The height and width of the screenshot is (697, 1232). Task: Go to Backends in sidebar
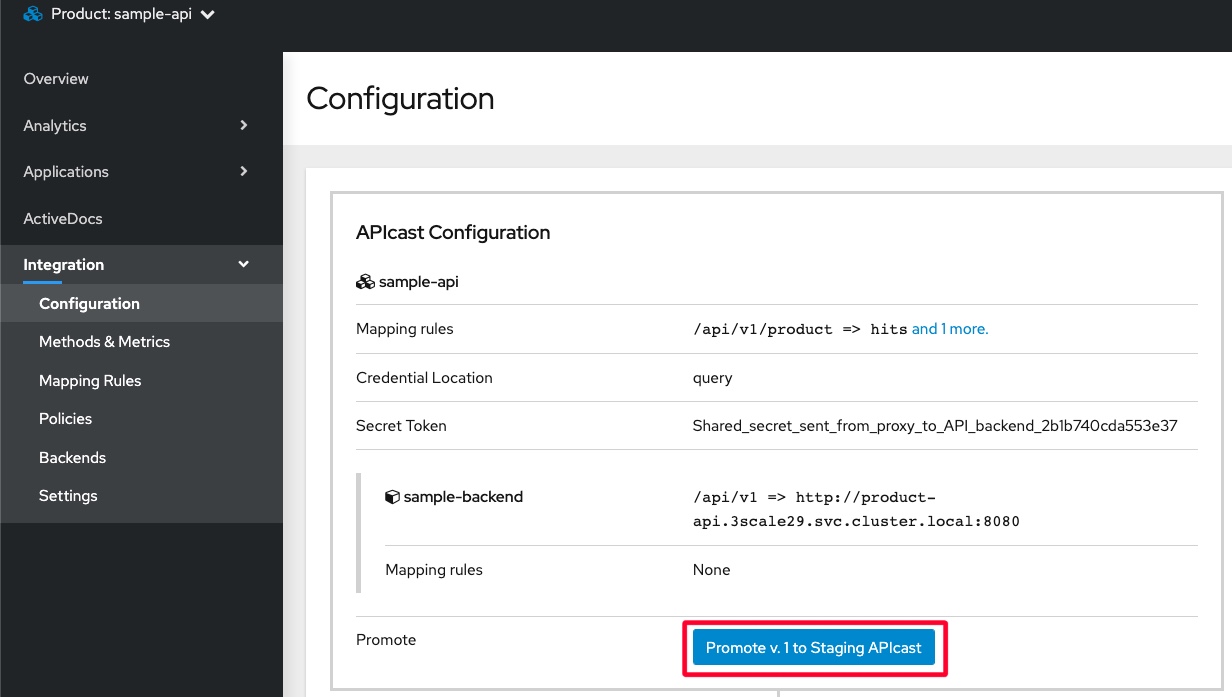pyautogui.click(x=72, y=457)
